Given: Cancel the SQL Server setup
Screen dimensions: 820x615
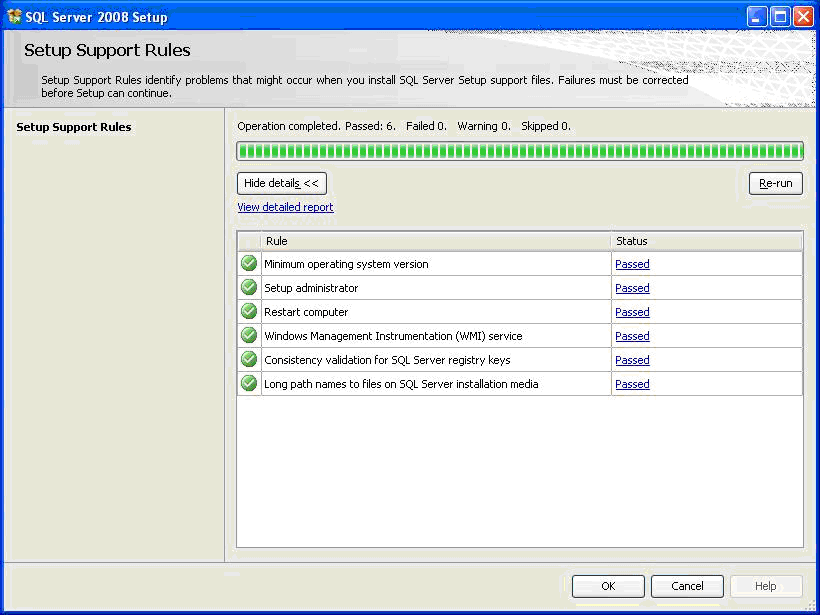Looking at the screenshot, I should click(x=687, y=586).
